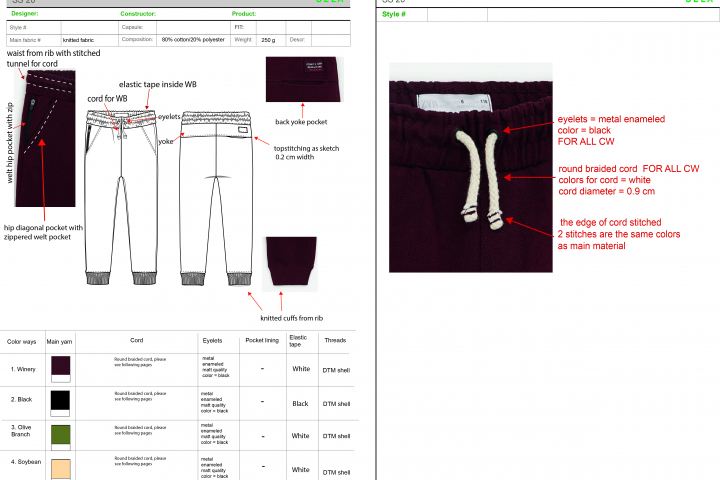Image resolution: width=720 pixels, height=480 pixels.
Task: Click the 'Designer:' header label
Action: [25, 14]
